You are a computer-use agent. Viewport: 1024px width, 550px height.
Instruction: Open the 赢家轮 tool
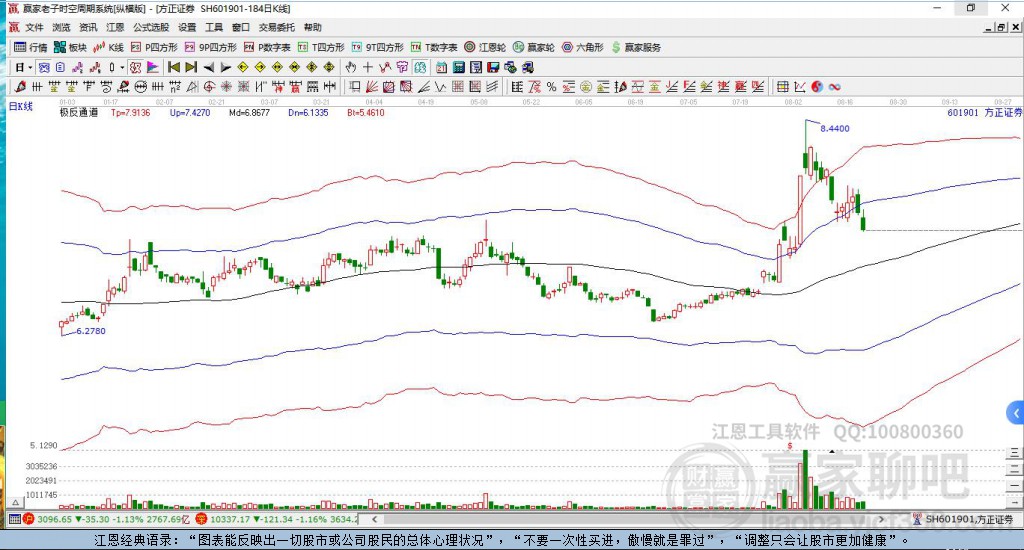click(x=534, y=47)
